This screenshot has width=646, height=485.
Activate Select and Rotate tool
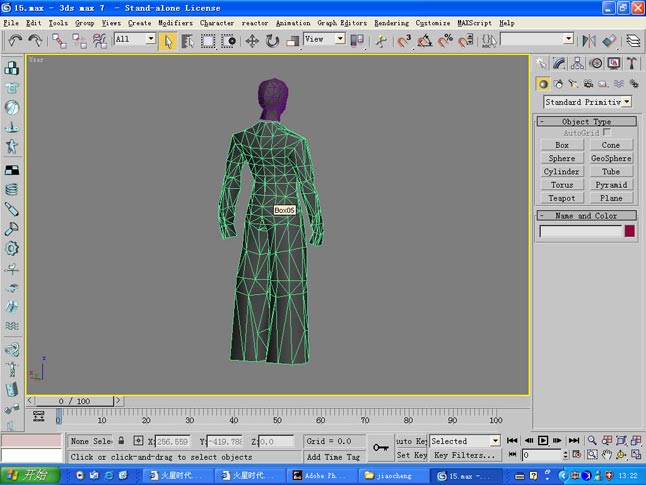pyautogui.click(x=272, y=41)
